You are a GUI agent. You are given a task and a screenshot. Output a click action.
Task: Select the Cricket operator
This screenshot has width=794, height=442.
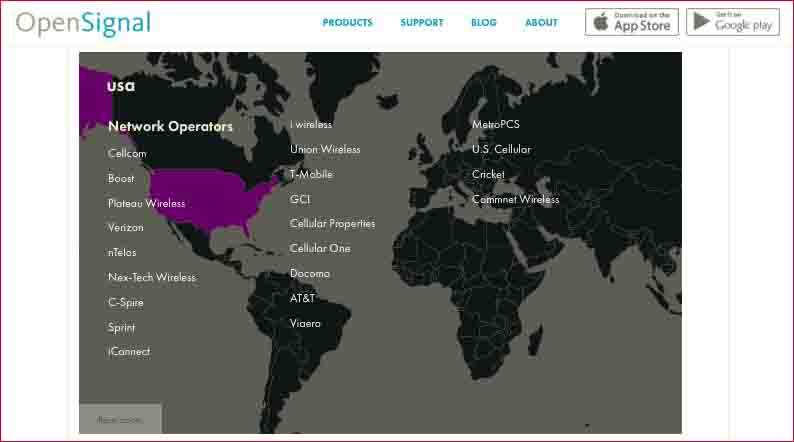(488, 174)
